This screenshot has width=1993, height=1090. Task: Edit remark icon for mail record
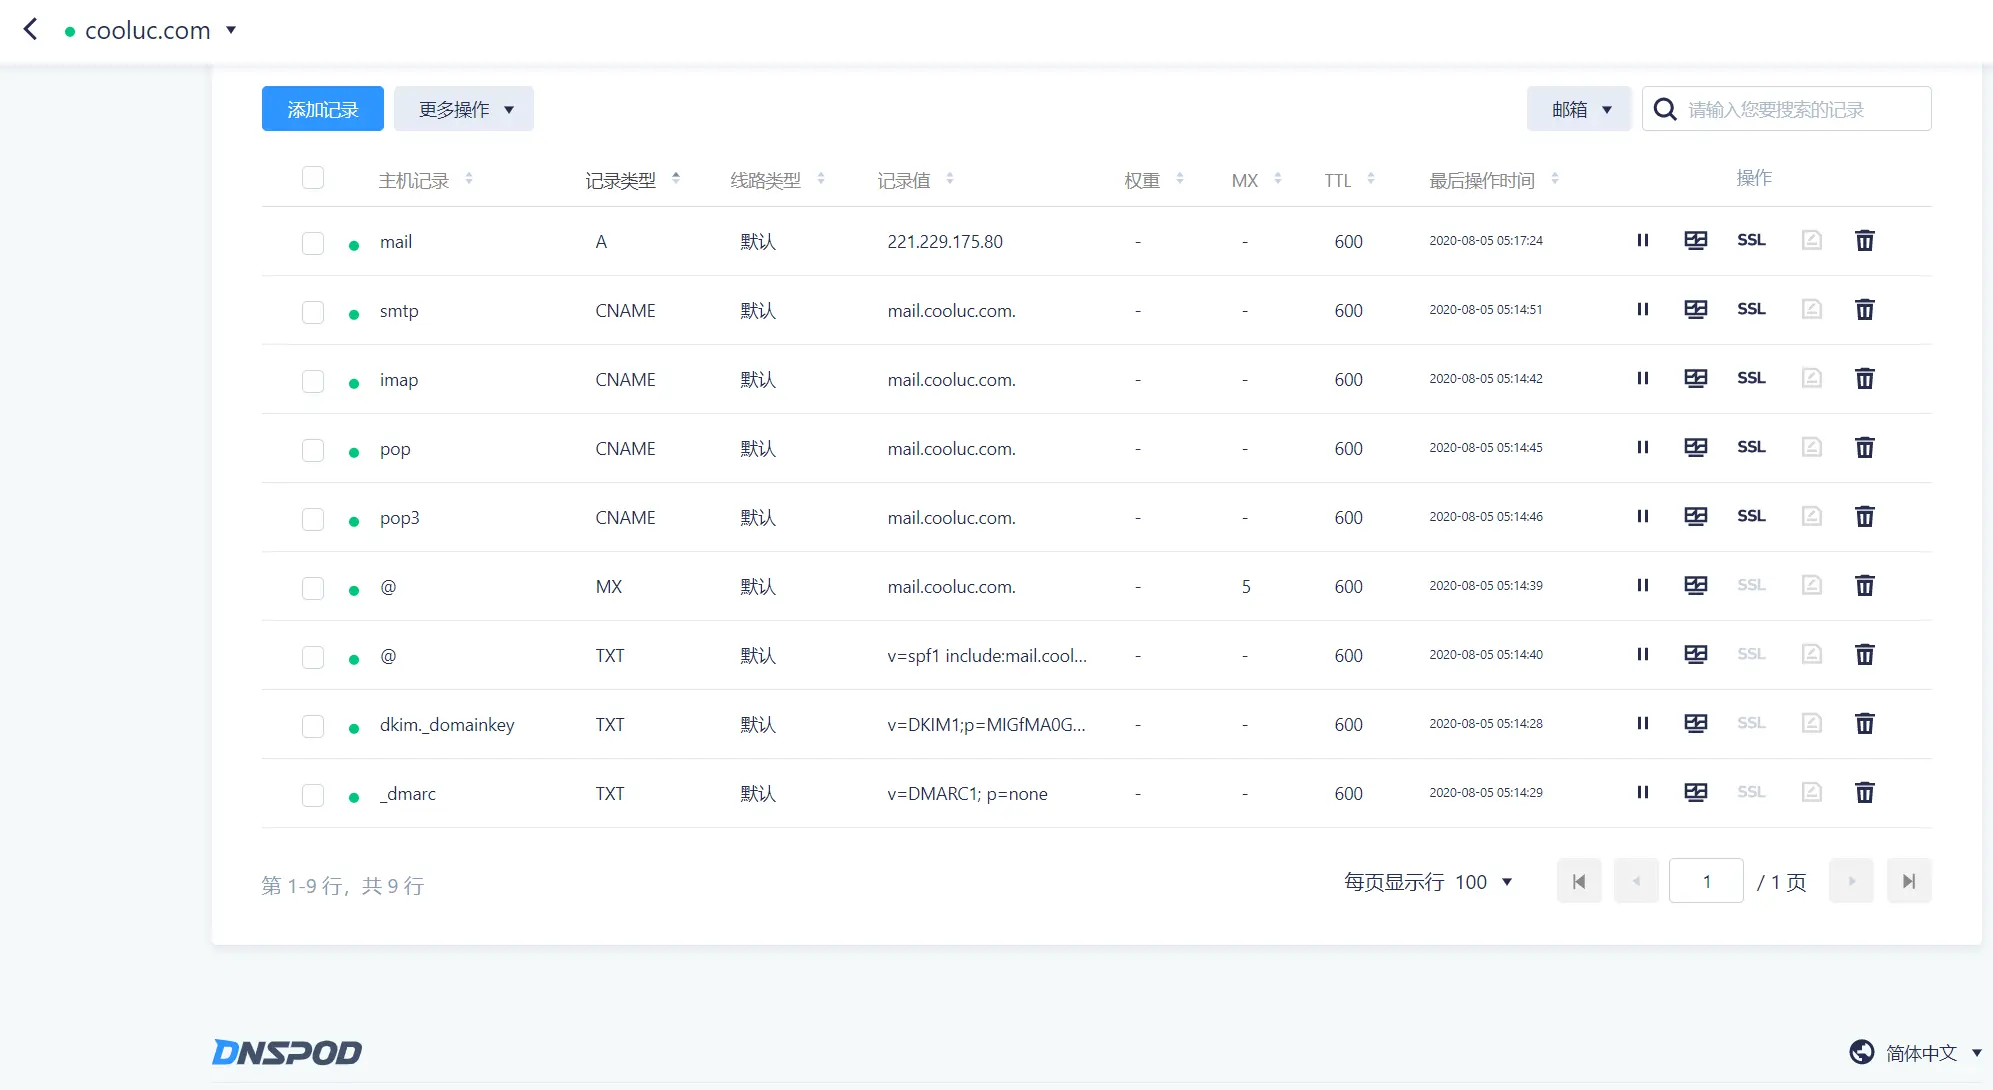pos(1812,240)
